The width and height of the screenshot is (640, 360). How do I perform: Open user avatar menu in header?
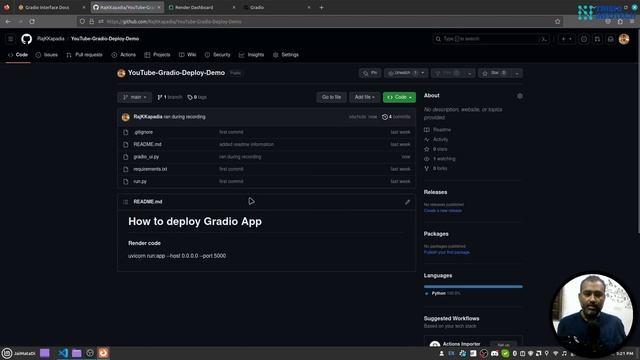(x=624, y=39)
